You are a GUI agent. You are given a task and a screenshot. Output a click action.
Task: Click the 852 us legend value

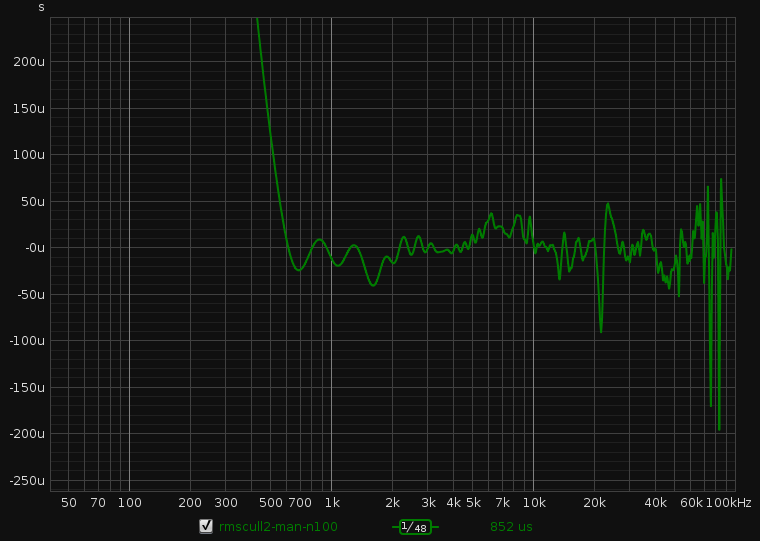pos(511,526)
